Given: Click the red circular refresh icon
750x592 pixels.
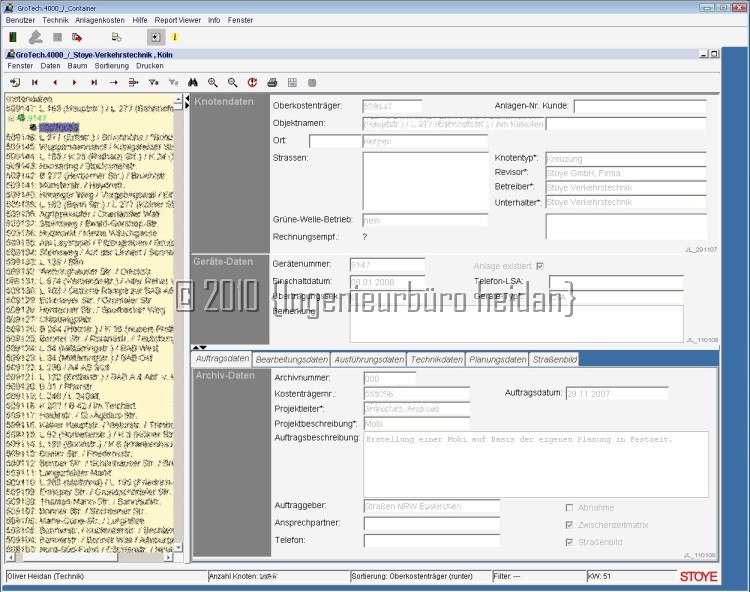Looking at the screenshot, I should [252, 82].
